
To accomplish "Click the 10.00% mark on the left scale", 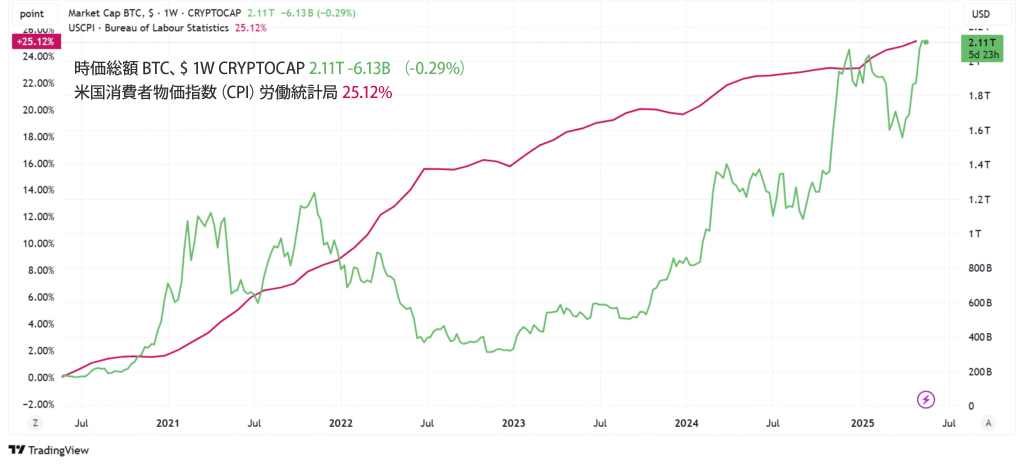I will coord(35,243).
